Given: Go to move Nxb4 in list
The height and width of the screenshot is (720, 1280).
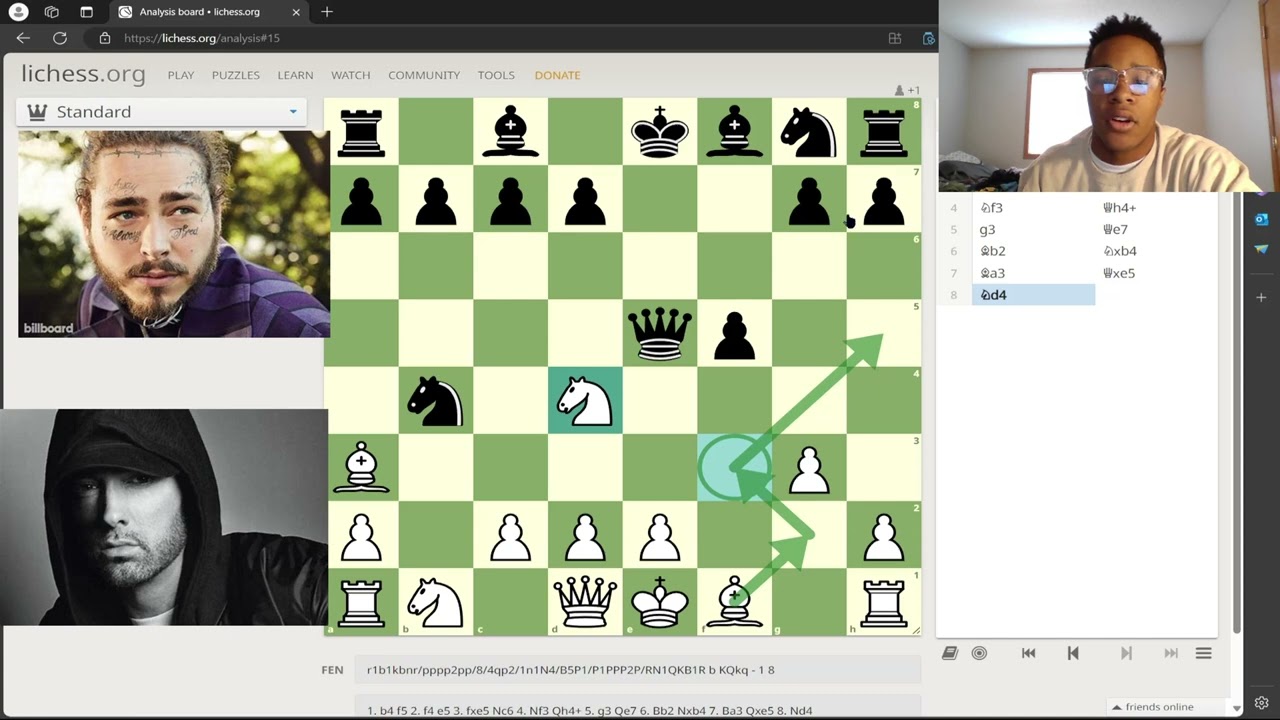Looking at the screenshot, I should click(x=1156, y=251).
